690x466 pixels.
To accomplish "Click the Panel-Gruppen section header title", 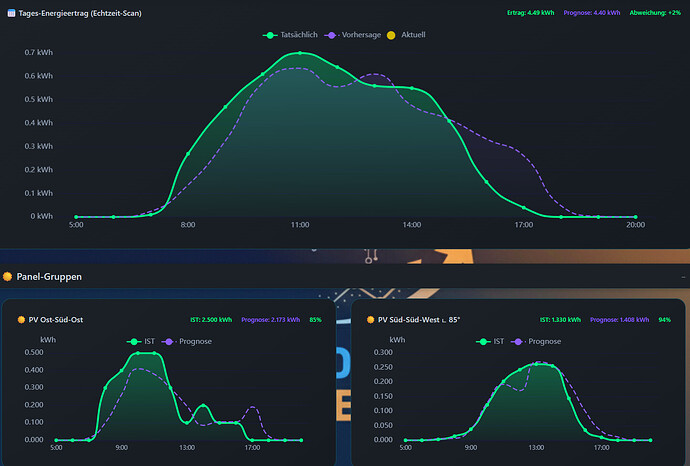I will pos(49,276).
